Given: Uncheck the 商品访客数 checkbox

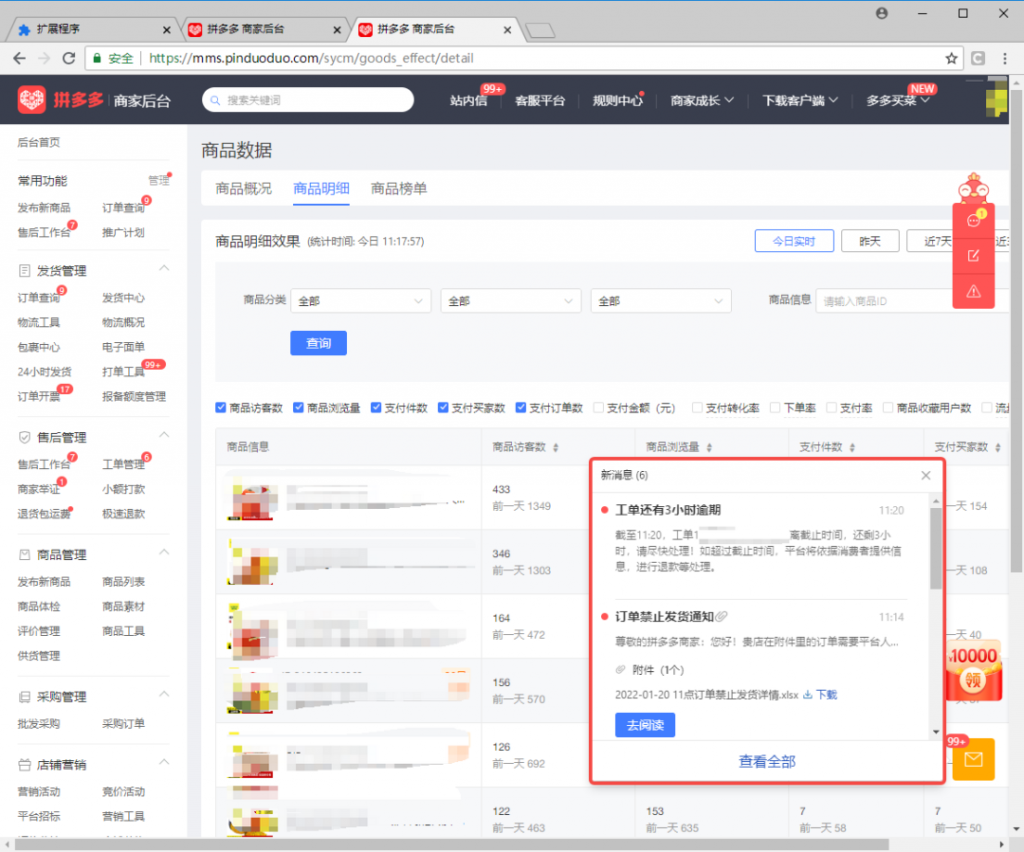Looking at the screenshot, I should click(221, 408).
